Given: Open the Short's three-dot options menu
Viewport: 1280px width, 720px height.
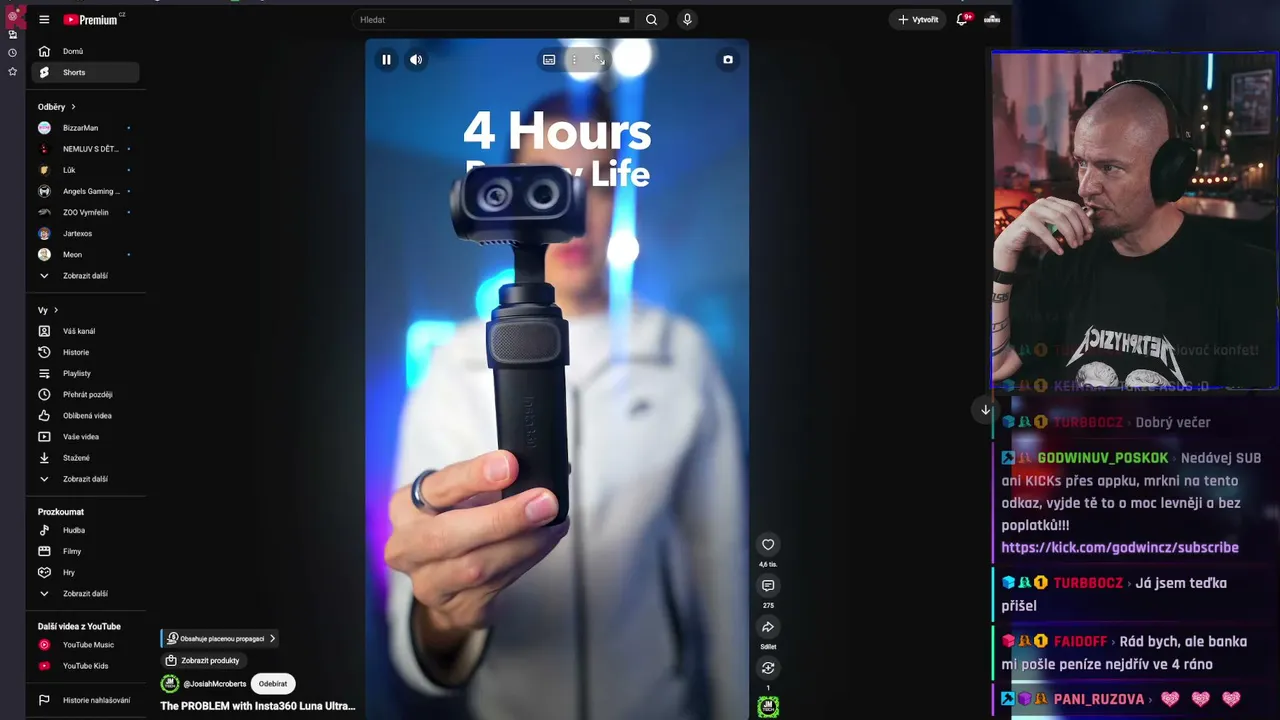Looking at the screenshot, I should (x=574, y=60).
